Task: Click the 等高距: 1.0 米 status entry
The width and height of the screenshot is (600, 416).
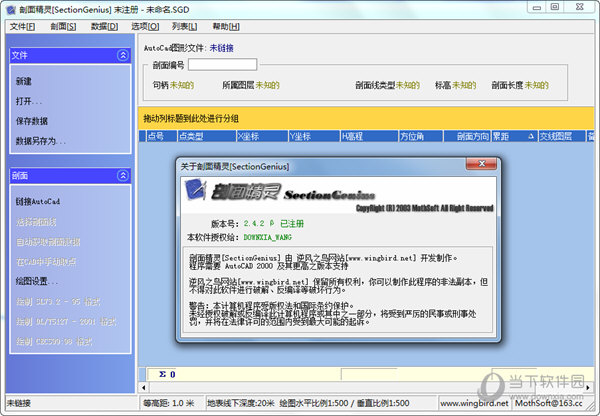Action: [168, 403]
